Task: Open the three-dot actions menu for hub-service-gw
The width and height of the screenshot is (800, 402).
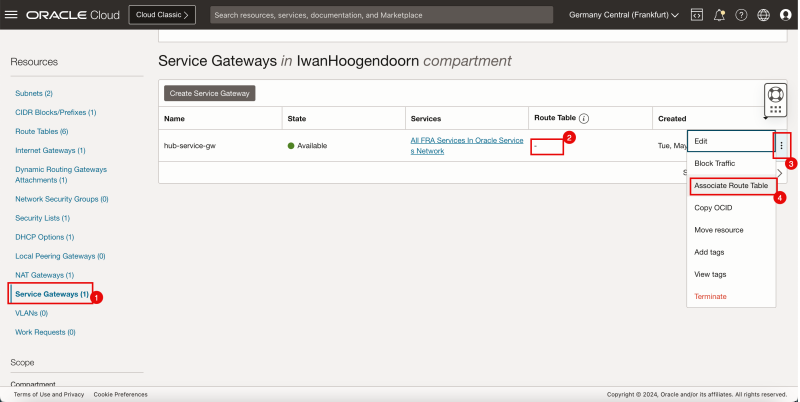Action: click(782, 145)
